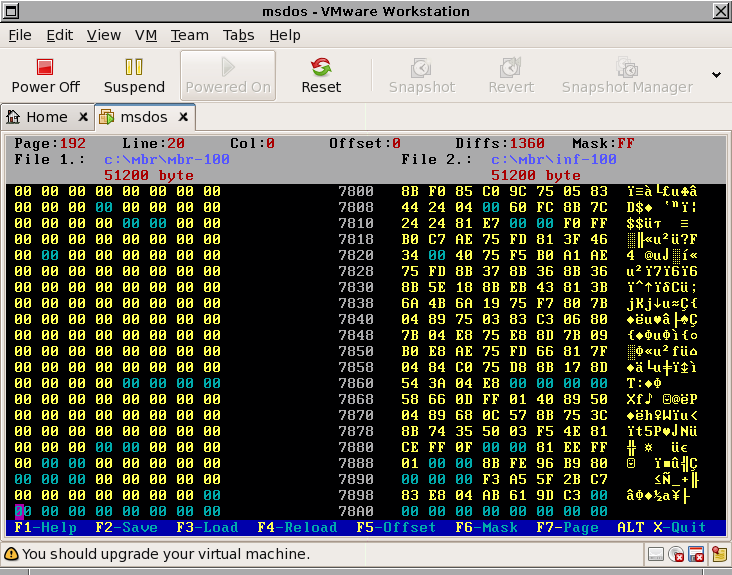
Task: Click offset address 7860
Action: [x=356, y=383]
